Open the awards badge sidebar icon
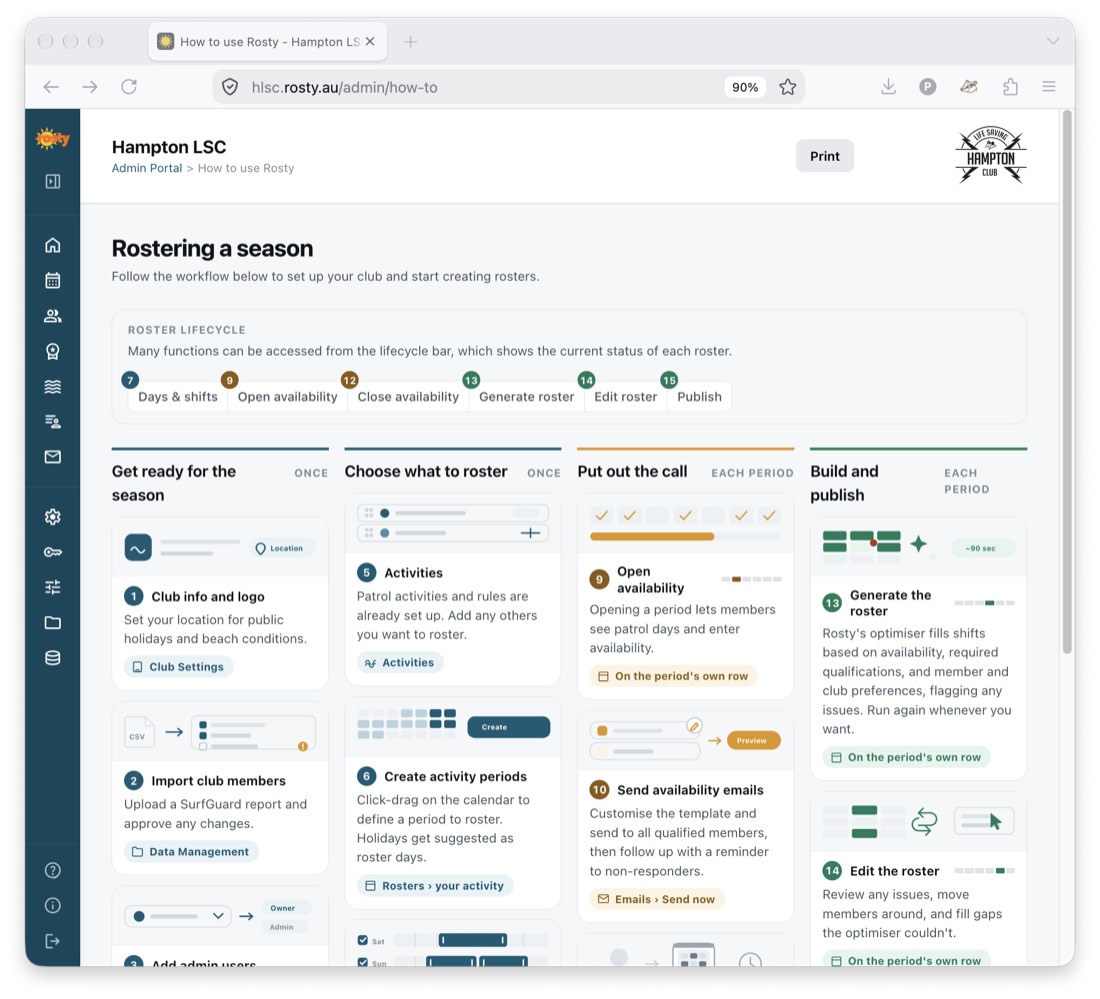 tap(53, 351)
